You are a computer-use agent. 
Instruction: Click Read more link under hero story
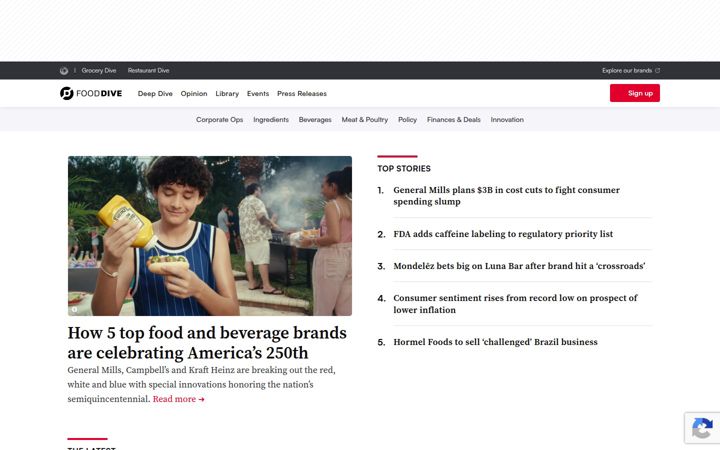[179, 399]
